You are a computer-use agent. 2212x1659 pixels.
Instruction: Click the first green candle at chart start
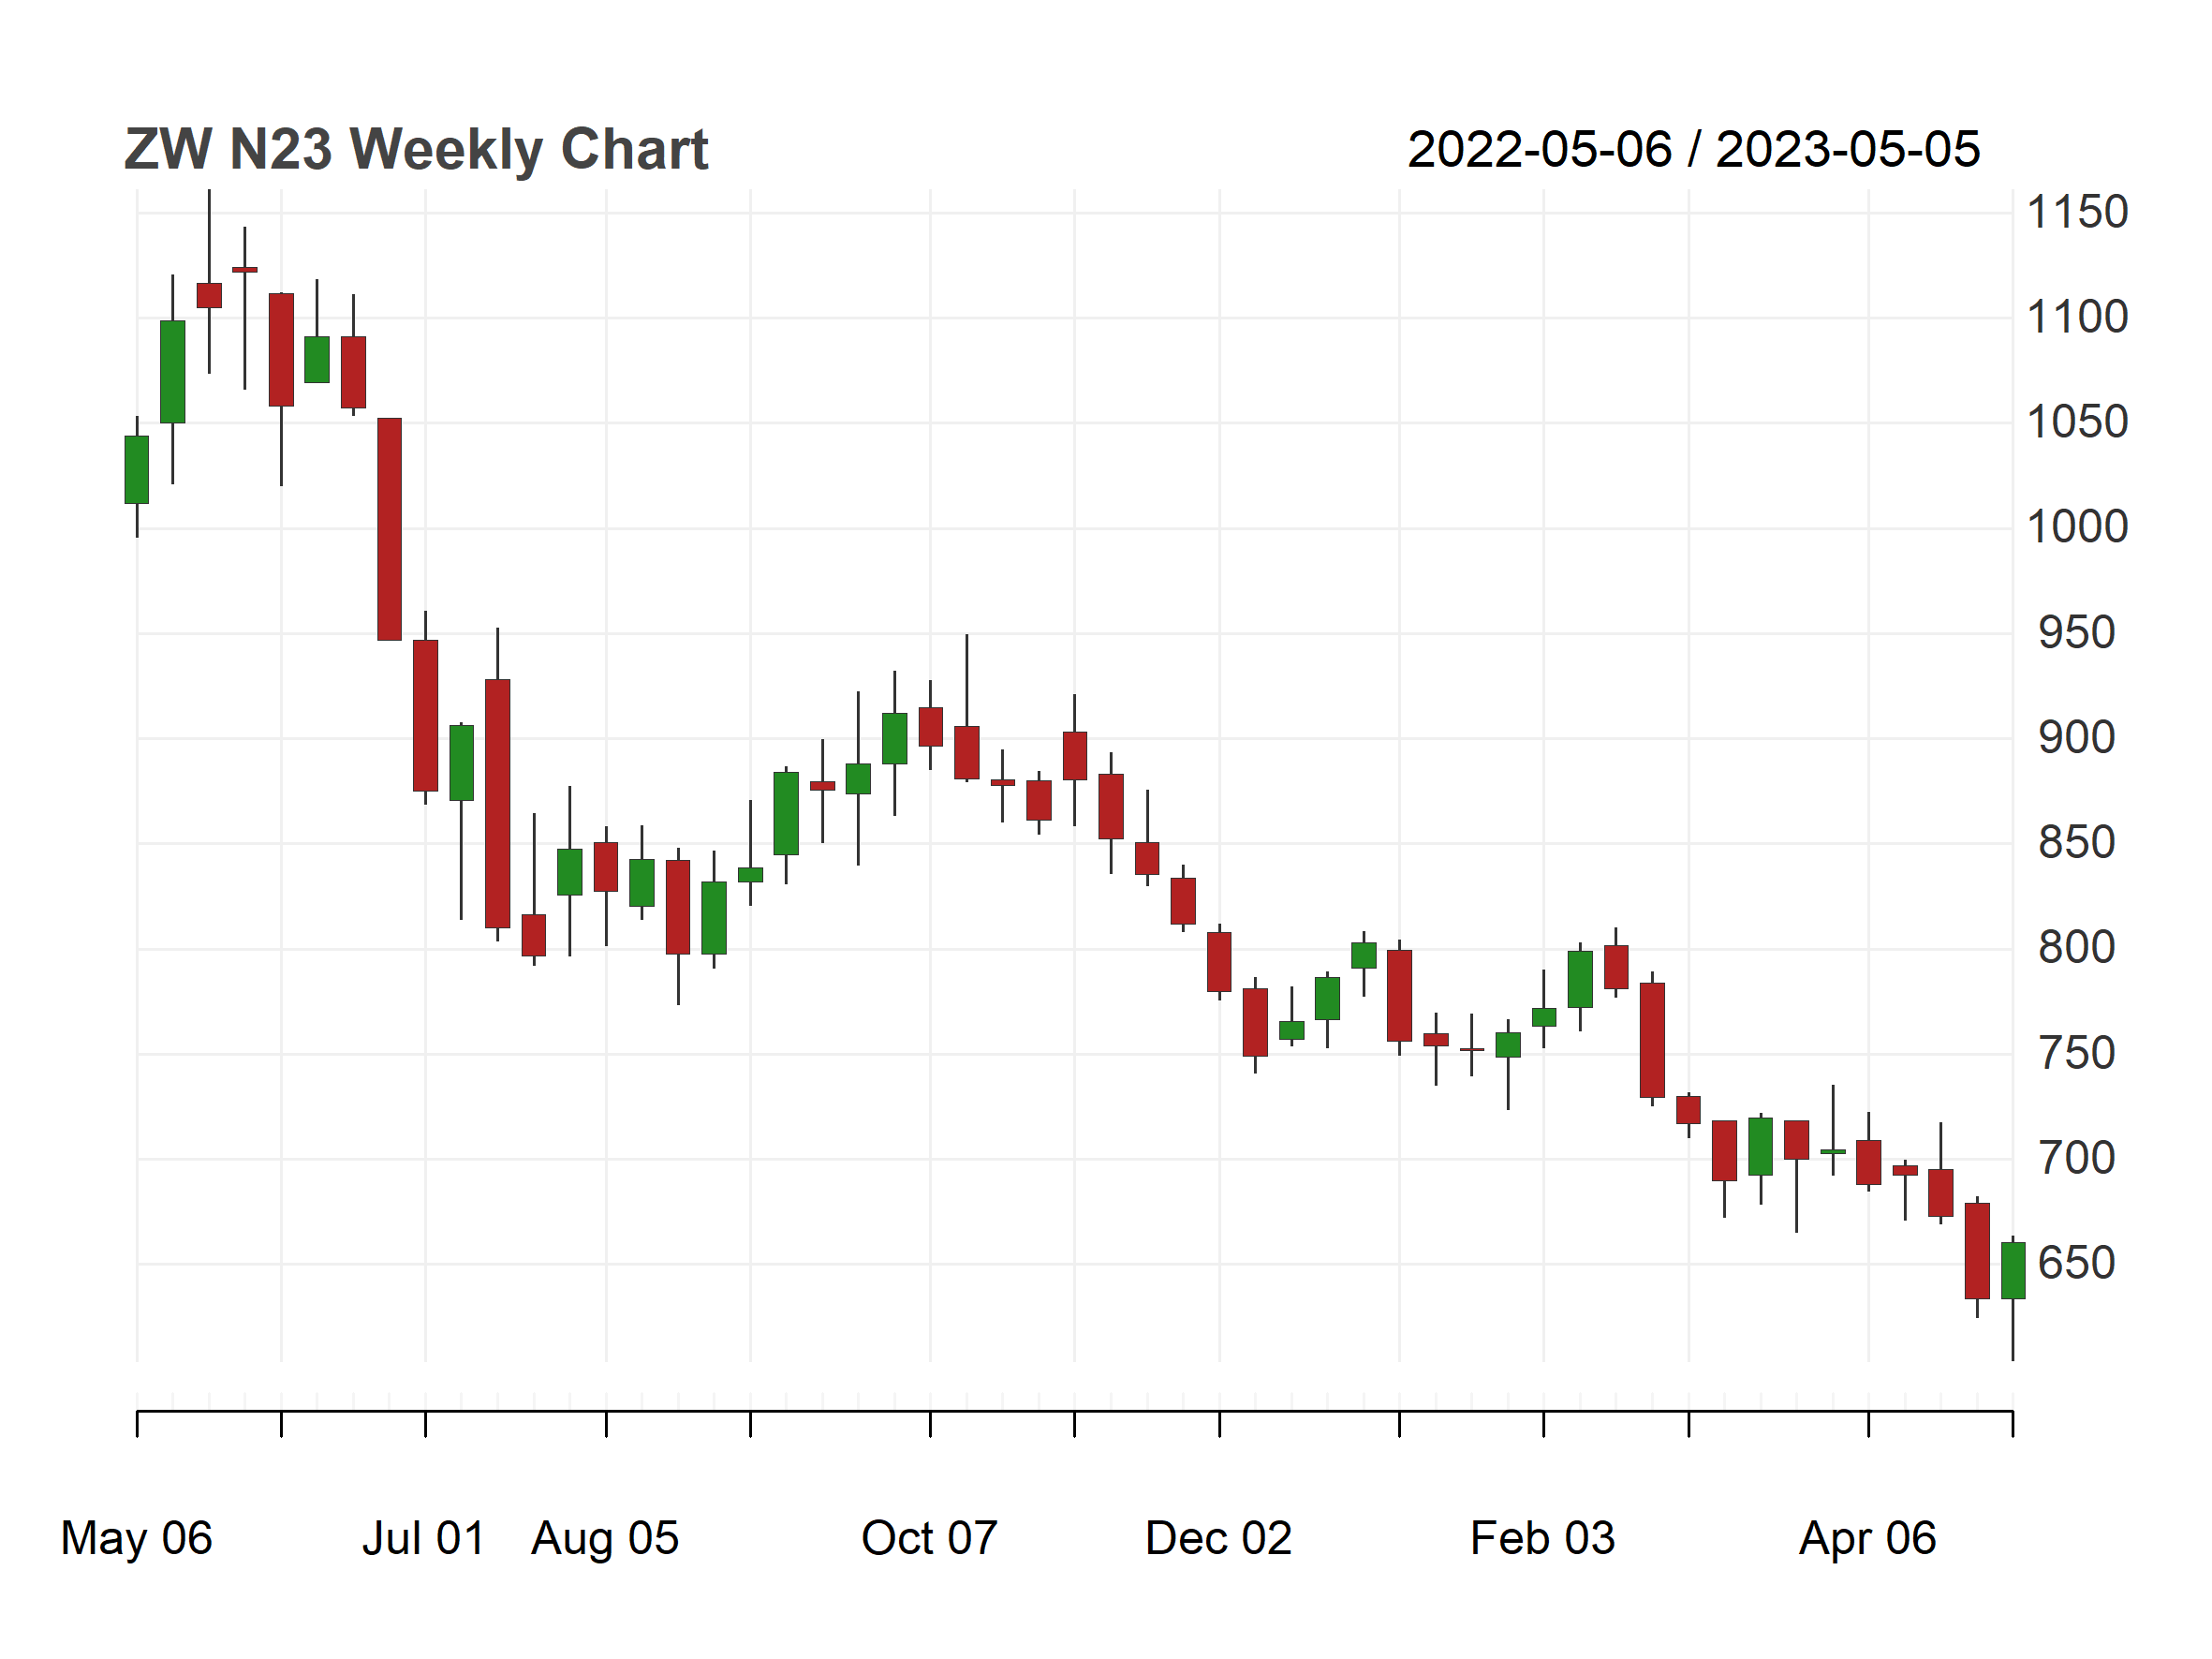pos(137,470)
